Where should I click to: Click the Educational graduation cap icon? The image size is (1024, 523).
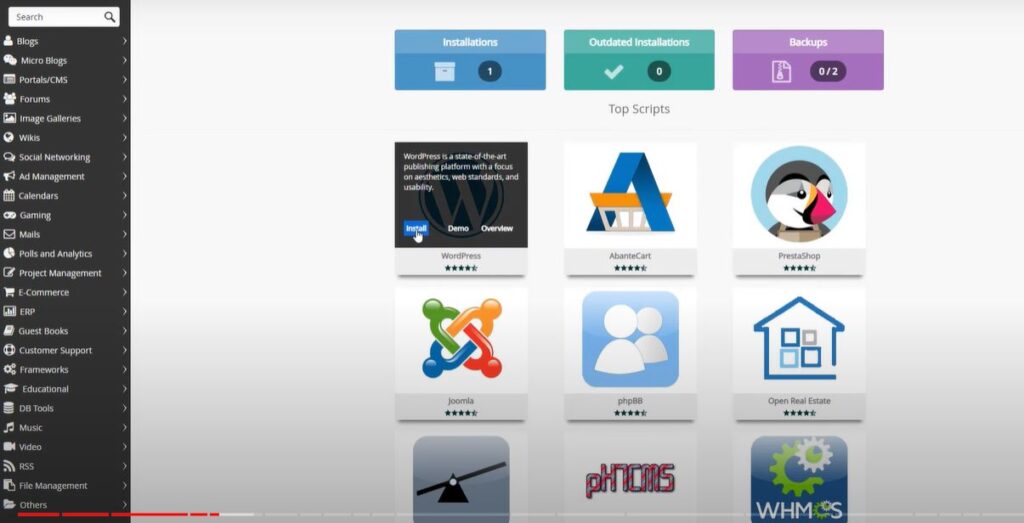coord(10,388)
